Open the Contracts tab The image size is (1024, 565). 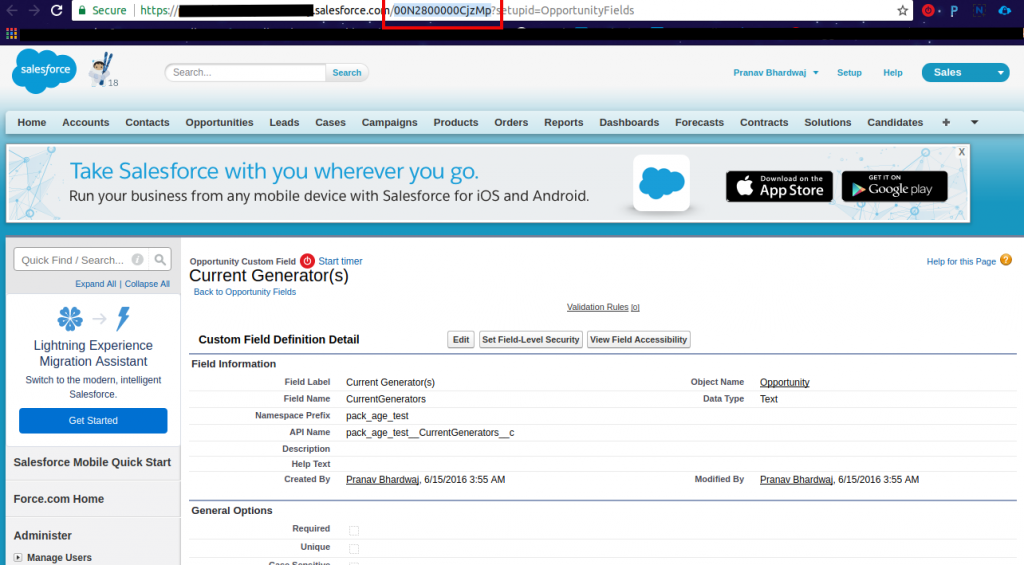pos(764,122)
